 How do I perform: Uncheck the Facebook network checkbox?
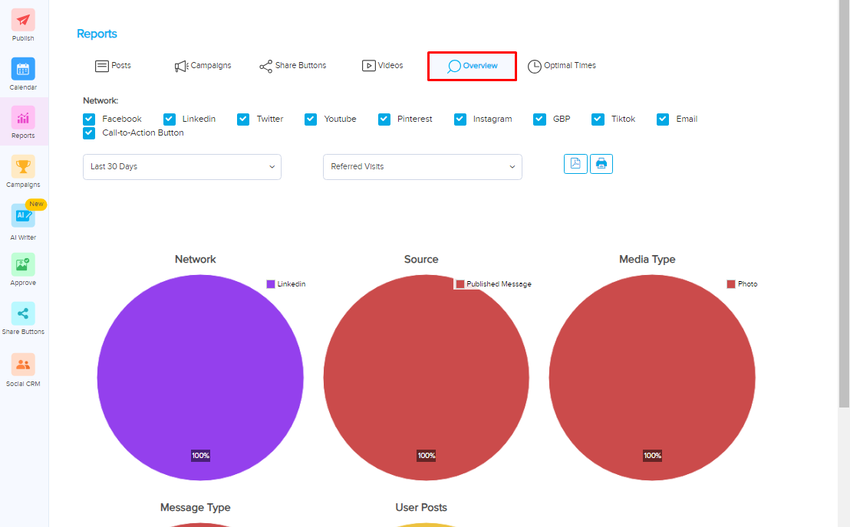89,119
